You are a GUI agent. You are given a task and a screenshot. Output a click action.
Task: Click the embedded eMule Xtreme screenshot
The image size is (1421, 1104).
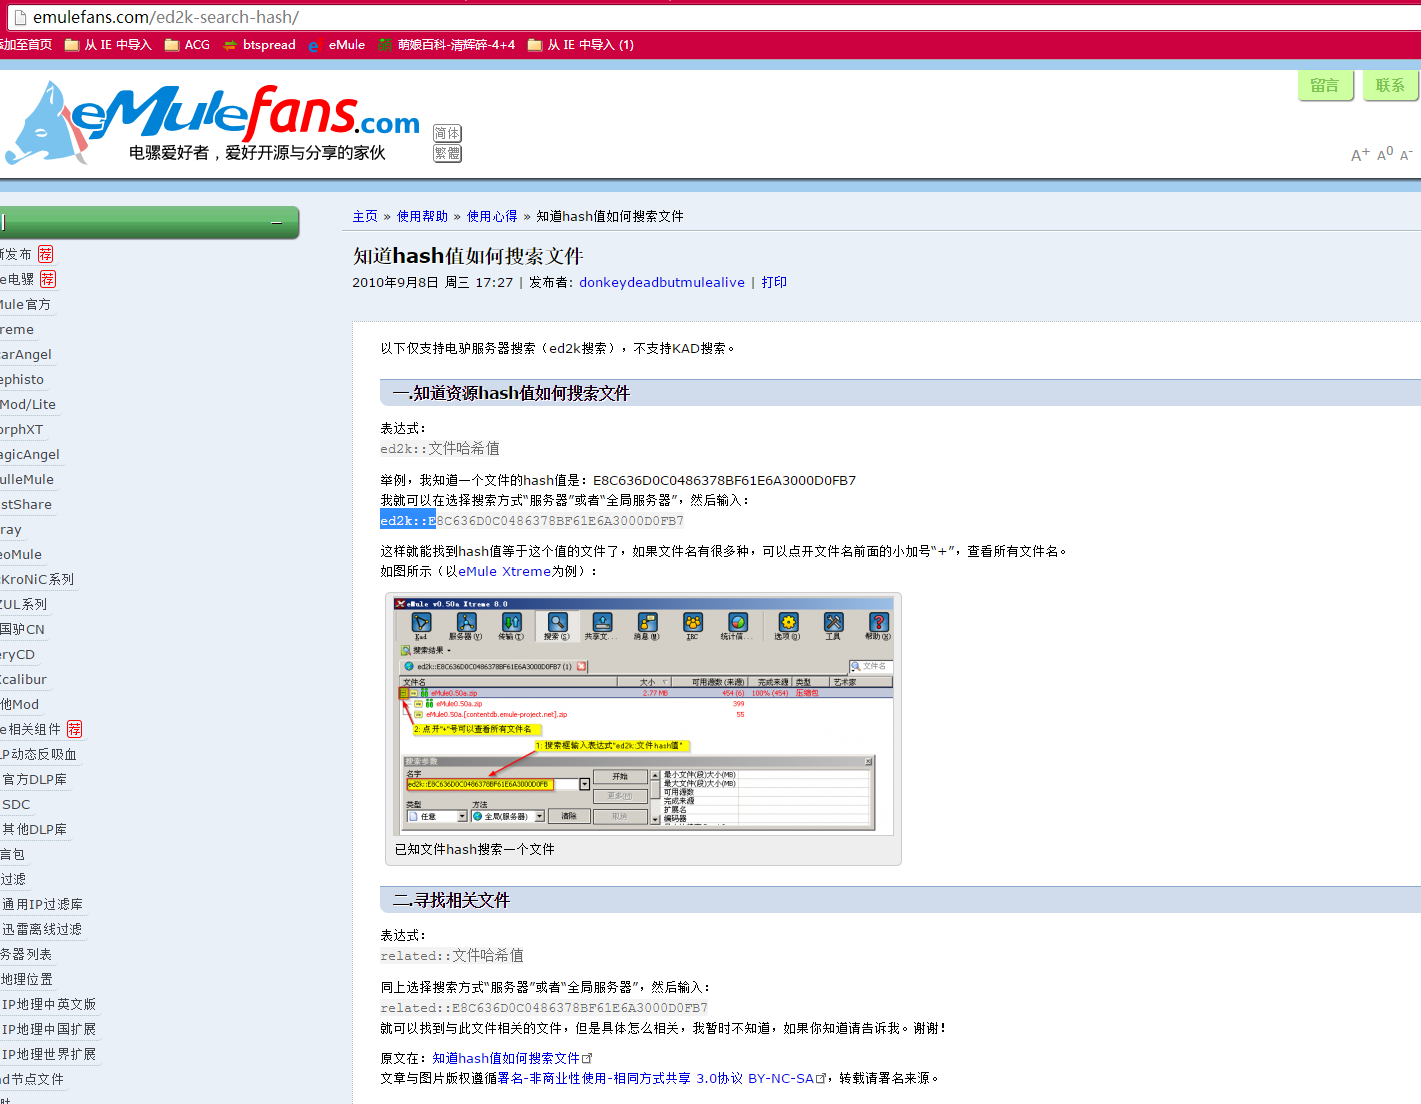tap(643, 716)
